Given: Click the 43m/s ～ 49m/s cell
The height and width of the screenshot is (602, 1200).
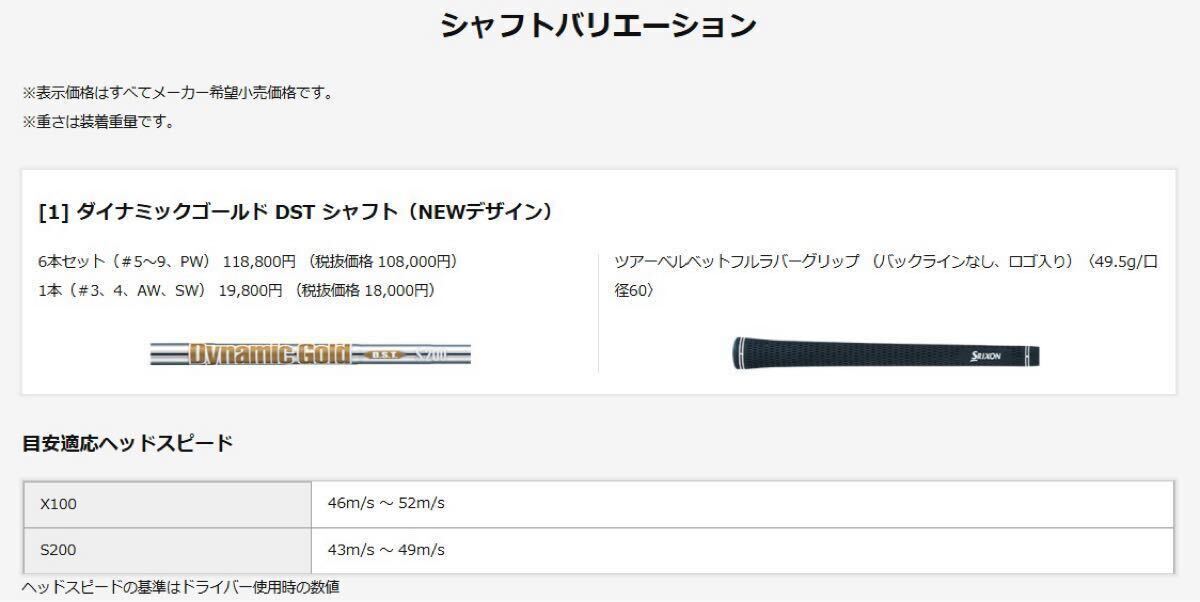Looking at the screenshot, I should coord(743,550).
